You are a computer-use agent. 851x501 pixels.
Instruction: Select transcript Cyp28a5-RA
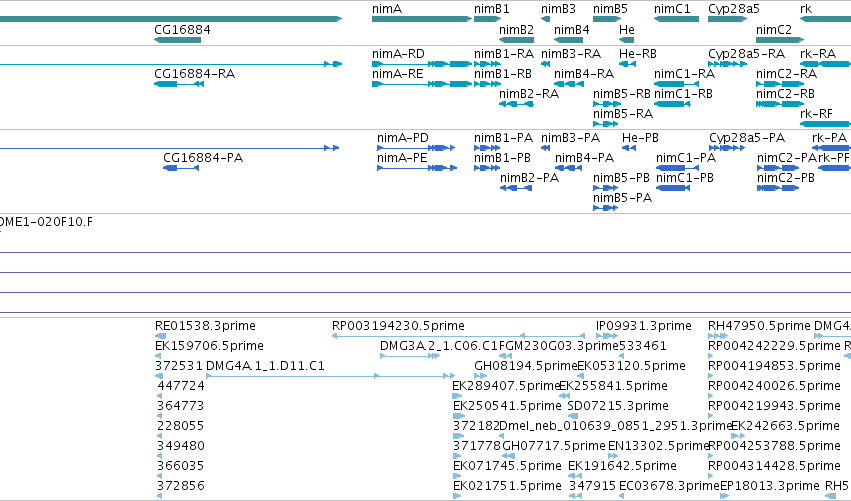(x=727, y=64)
